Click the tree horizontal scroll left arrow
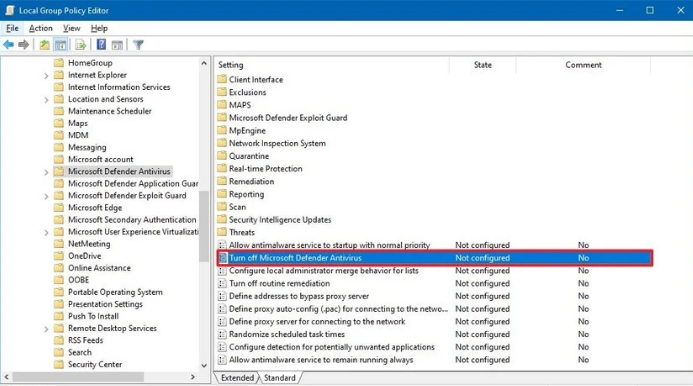The height and width of the screenshot is (386, 693). (6, 377)
